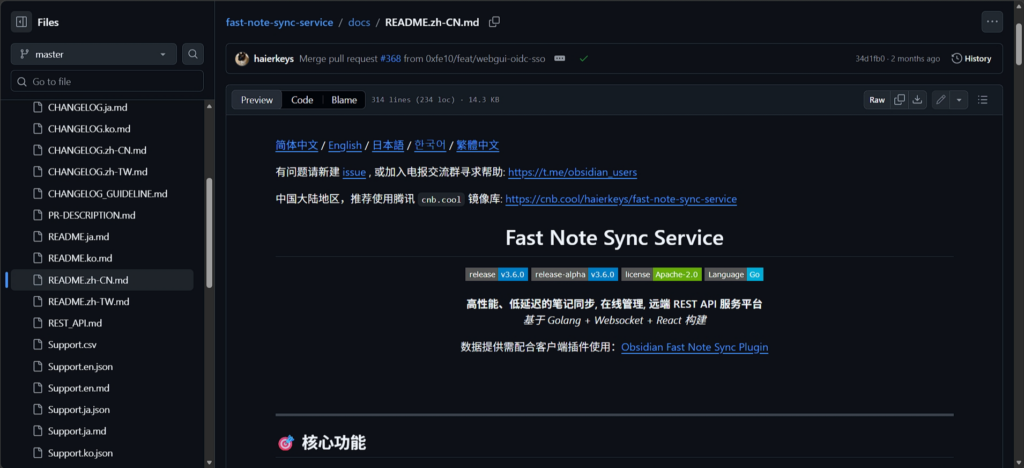
Task: Click the Raw button
Action: pyautogui.click(x=877, y=100)
